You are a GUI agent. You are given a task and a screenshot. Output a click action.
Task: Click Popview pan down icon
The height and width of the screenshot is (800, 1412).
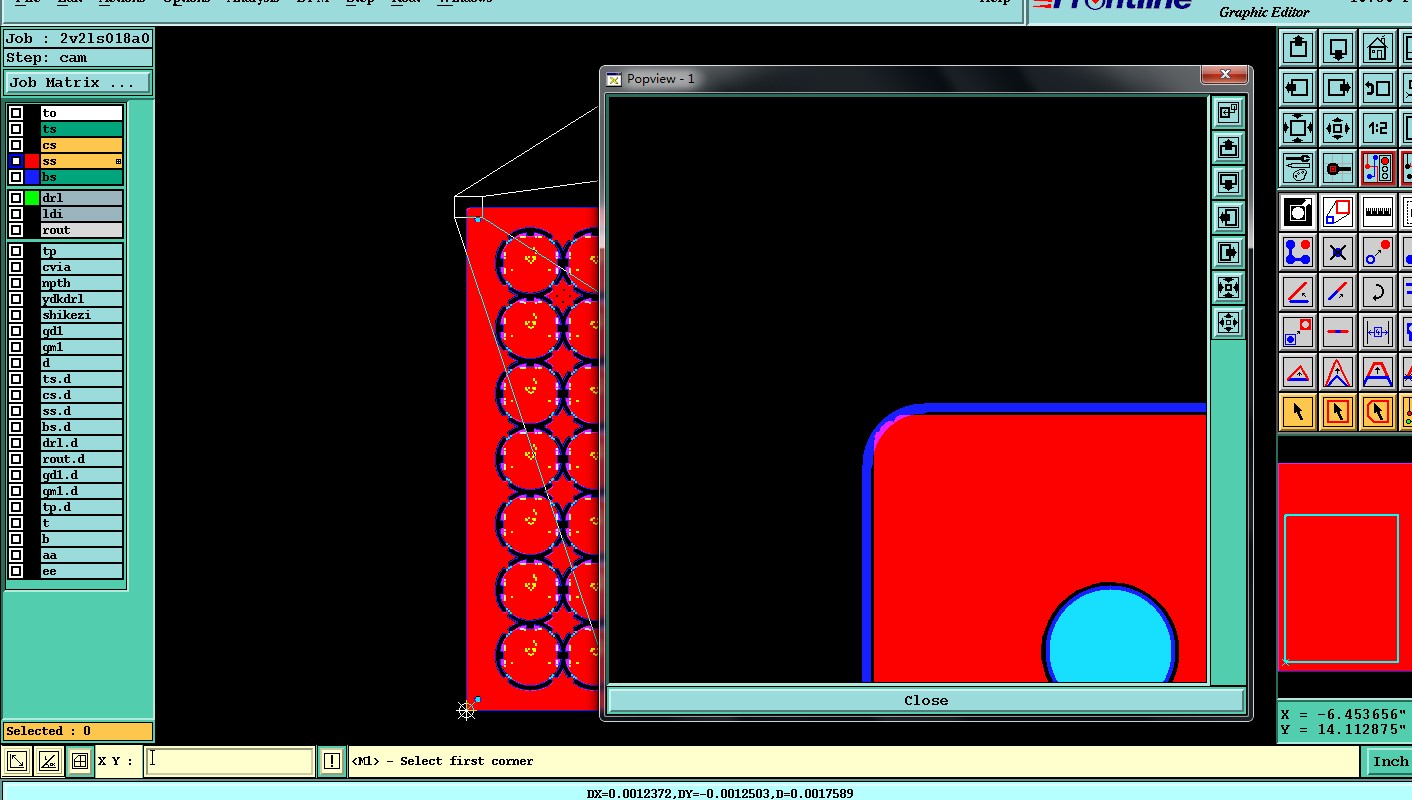[1228, 182]
